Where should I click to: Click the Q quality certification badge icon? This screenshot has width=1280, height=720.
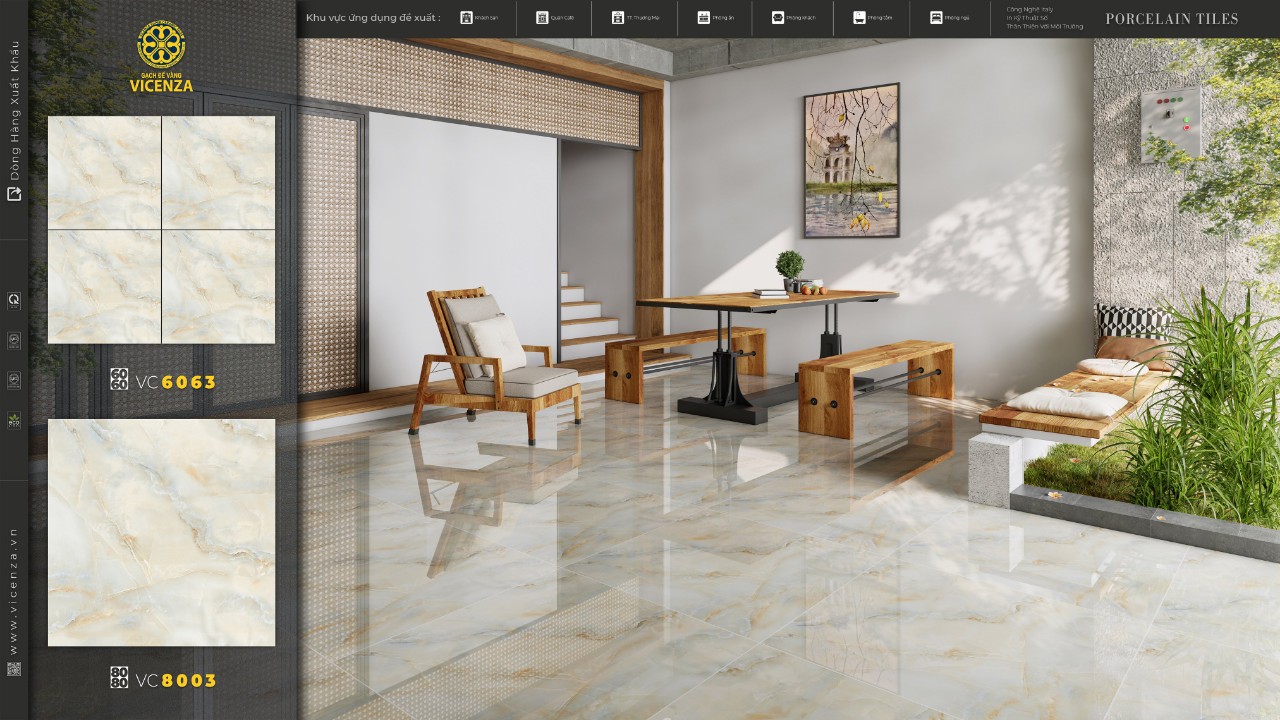pyautogui.click(x=14, y=300)
